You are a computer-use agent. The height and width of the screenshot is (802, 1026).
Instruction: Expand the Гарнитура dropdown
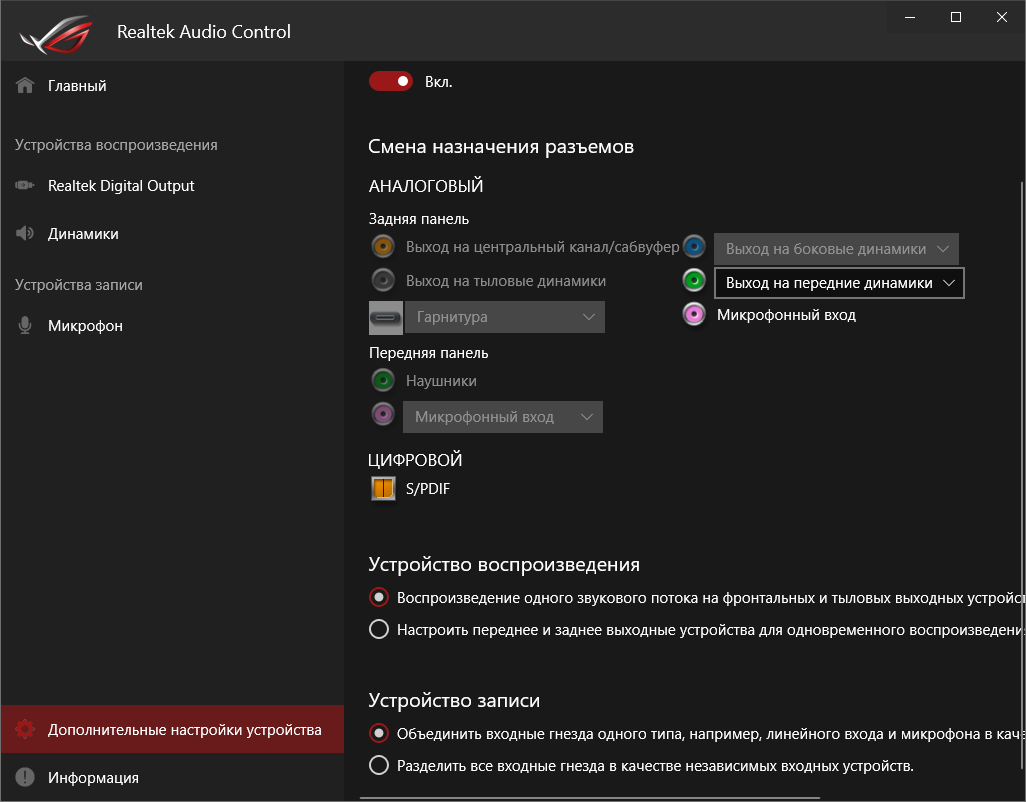click(504, 317)
